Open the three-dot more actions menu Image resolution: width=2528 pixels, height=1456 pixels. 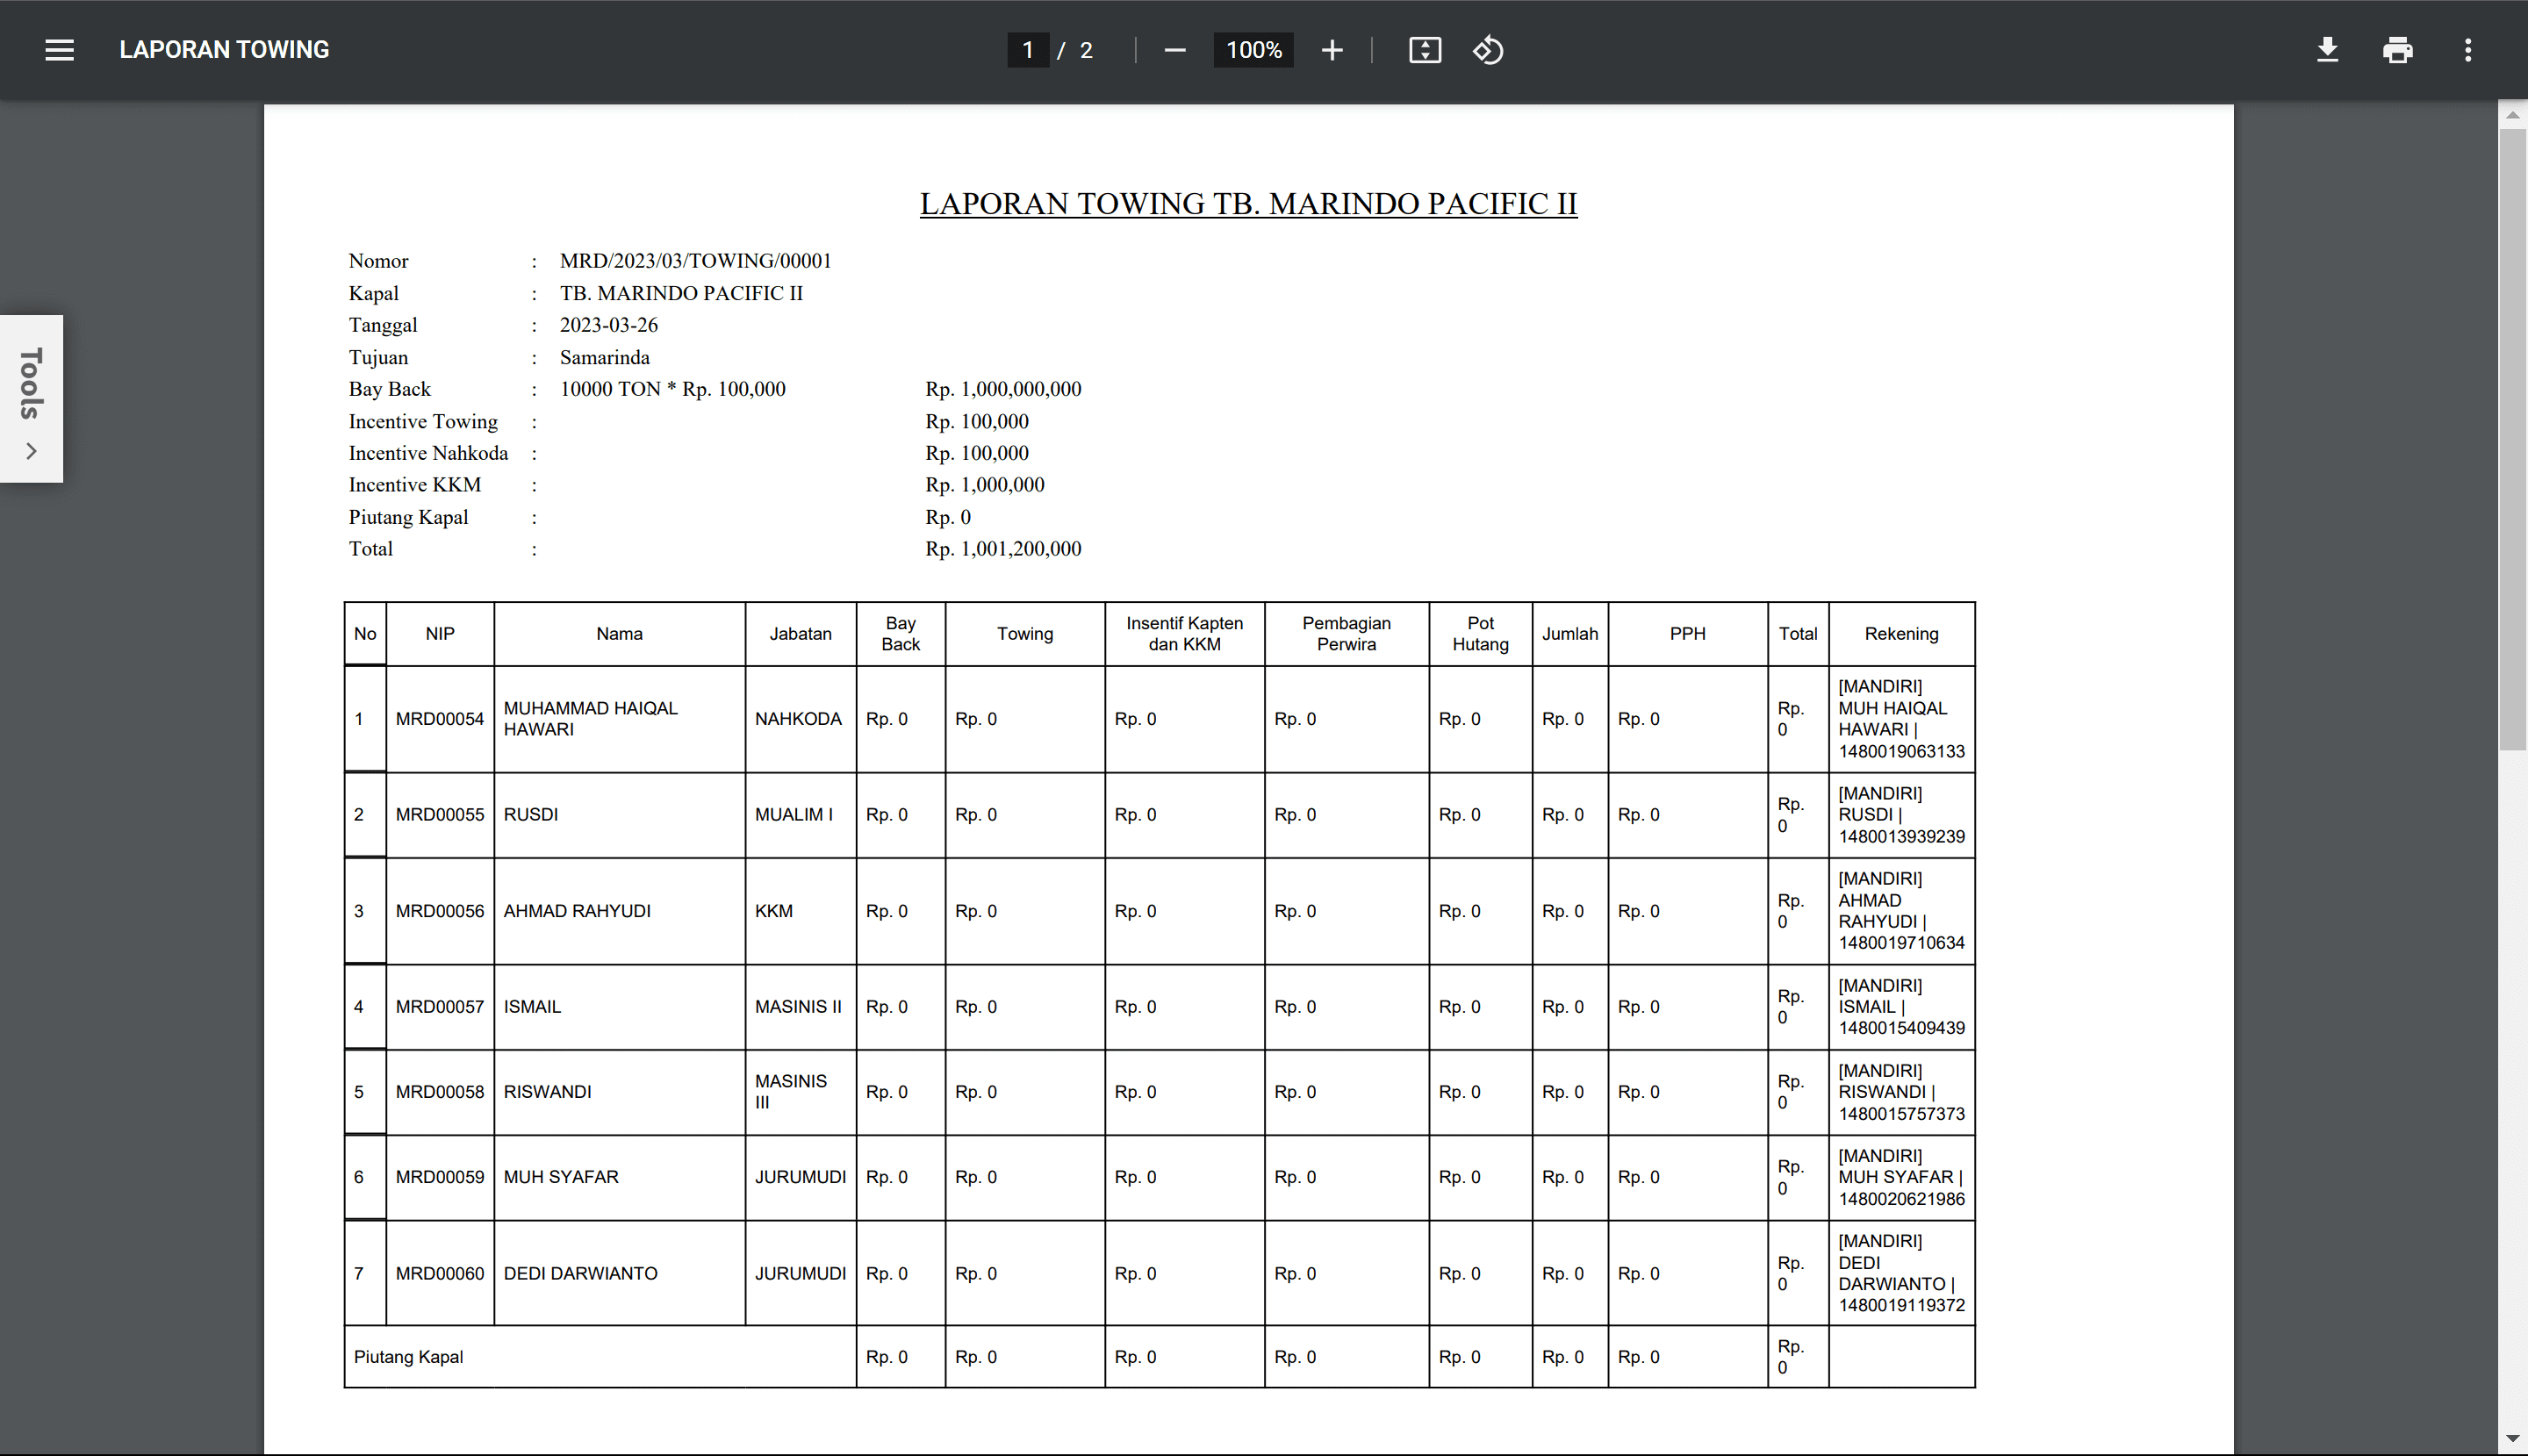(x=2467, y=50)
